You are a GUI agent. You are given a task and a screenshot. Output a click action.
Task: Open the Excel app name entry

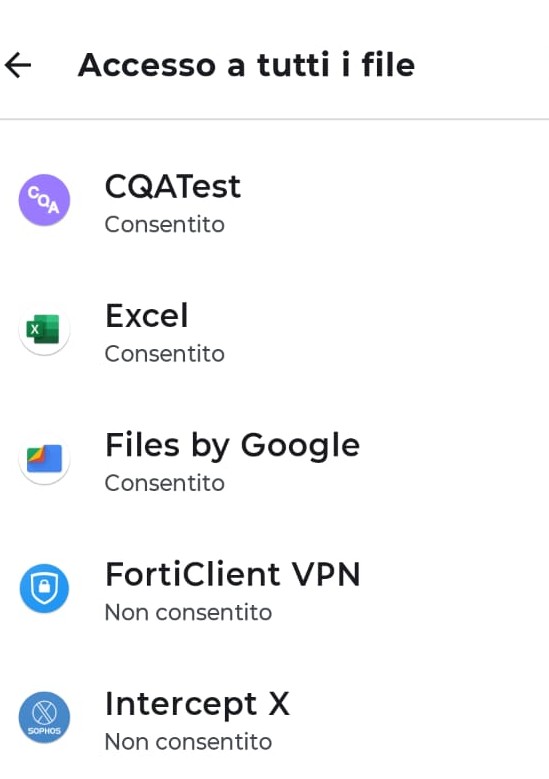(147, 316)
